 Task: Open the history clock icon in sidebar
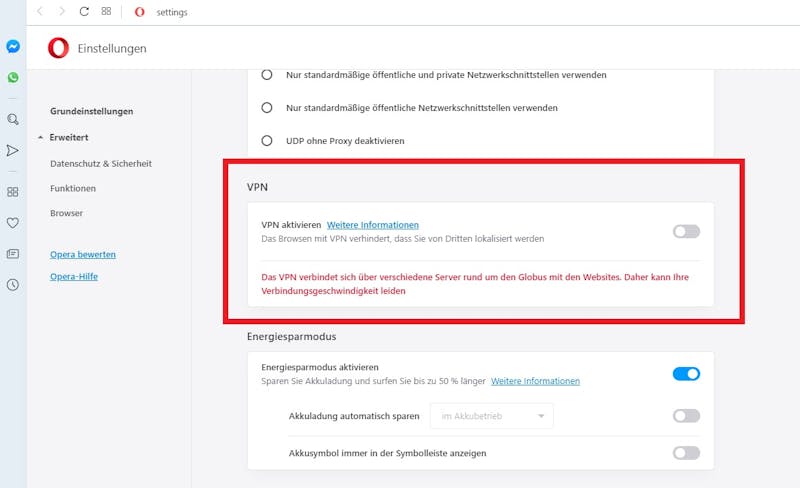point(13,285)
